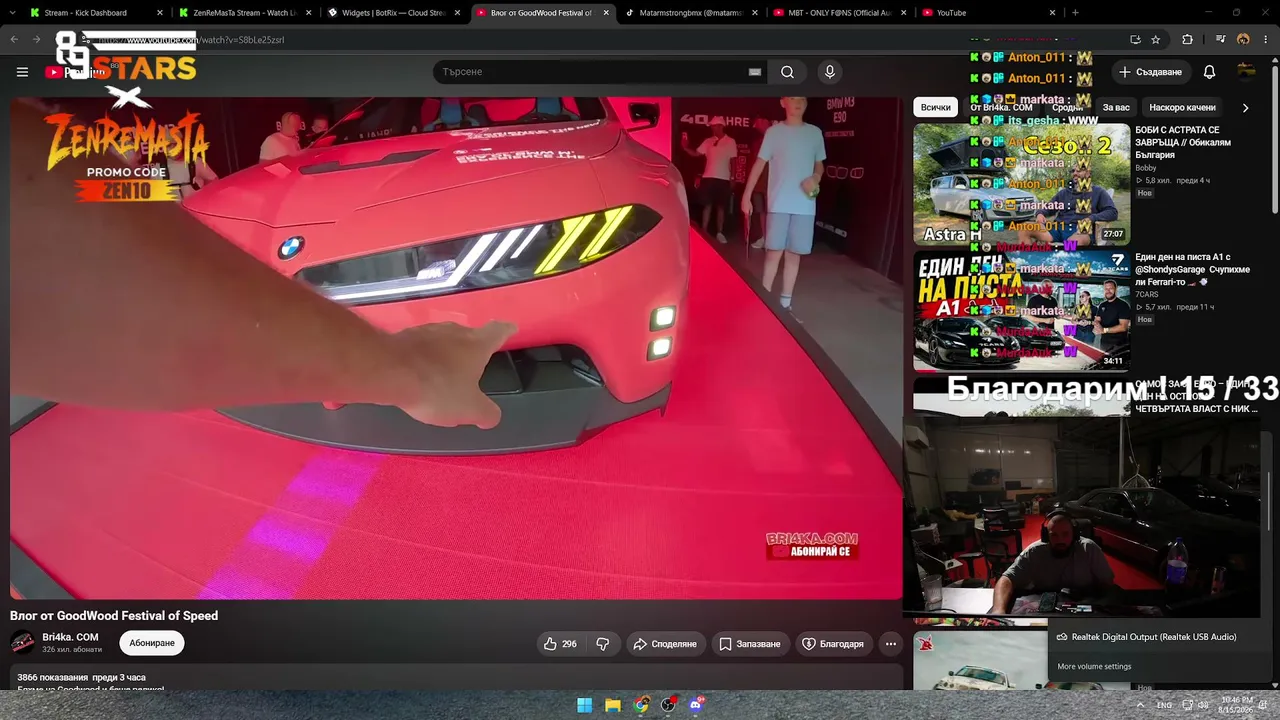Screen dimensions: 1280x720
Task: Click the Запазване save button
Action: coord(750,644)
